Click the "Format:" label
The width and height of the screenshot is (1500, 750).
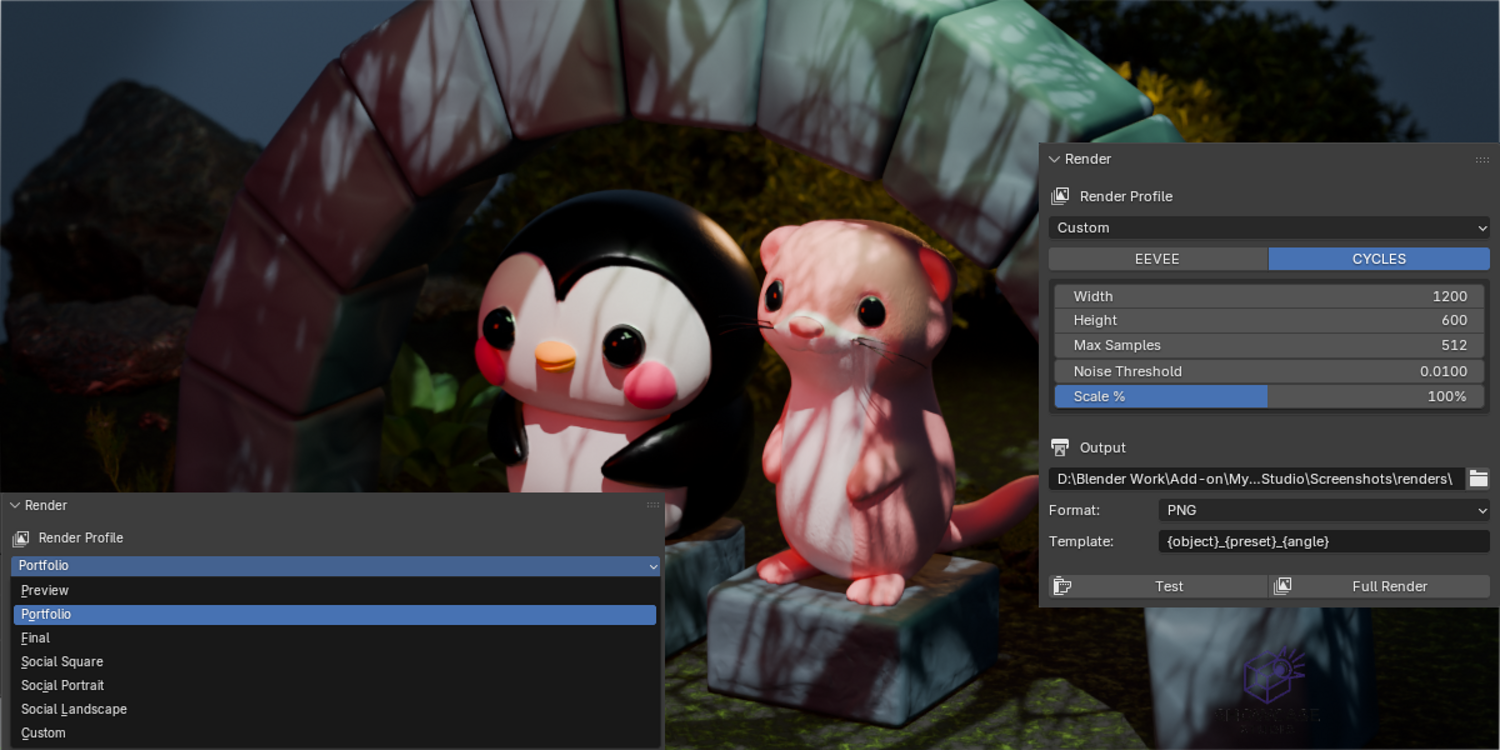(x=1074, y=510)
